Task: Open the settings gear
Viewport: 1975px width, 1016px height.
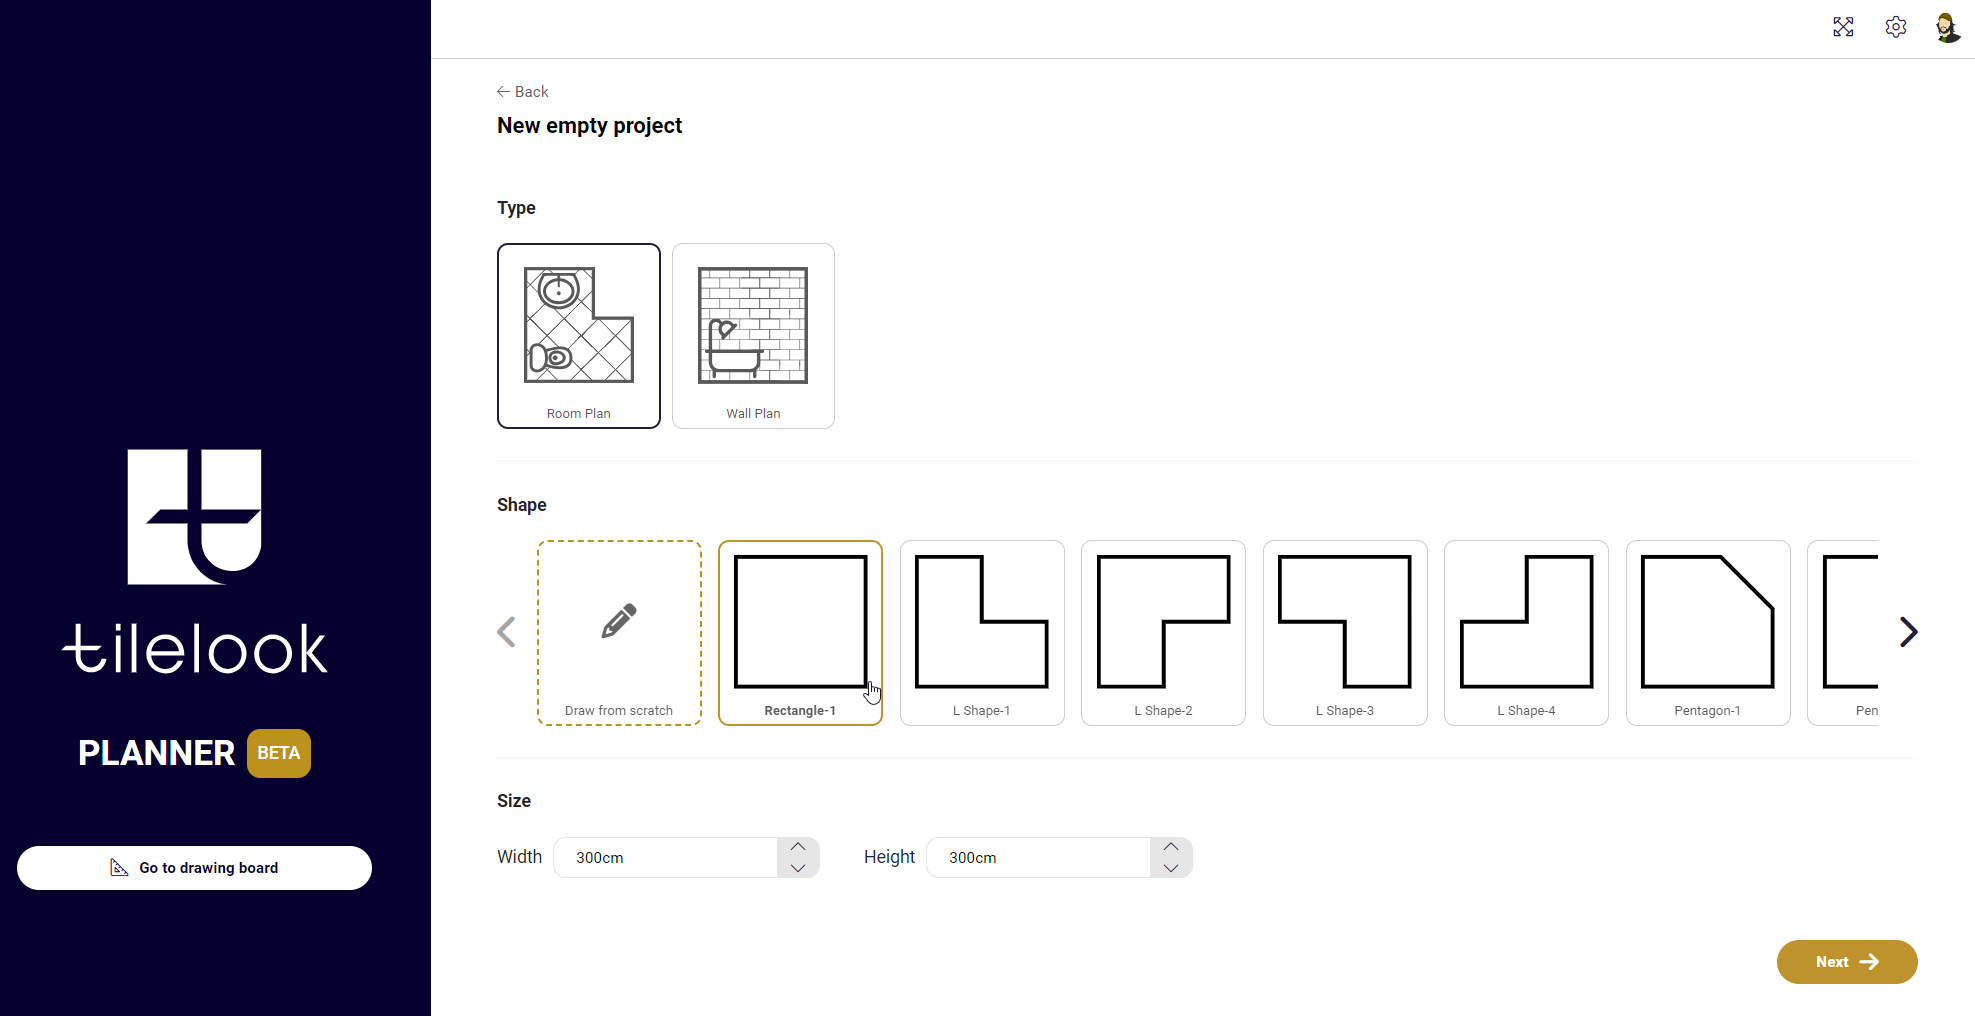Action: point(1896,27)
